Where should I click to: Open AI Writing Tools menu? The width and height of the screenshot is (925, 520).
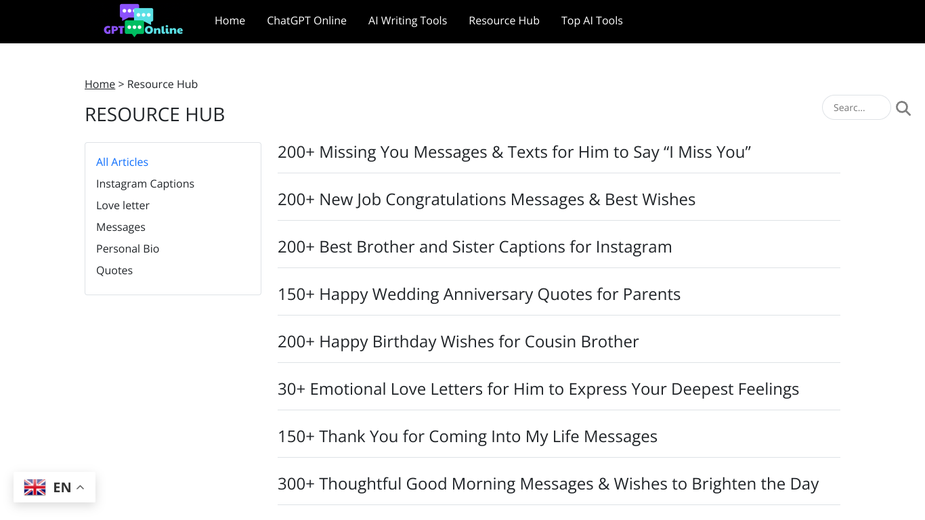click(x=407, y=21)
